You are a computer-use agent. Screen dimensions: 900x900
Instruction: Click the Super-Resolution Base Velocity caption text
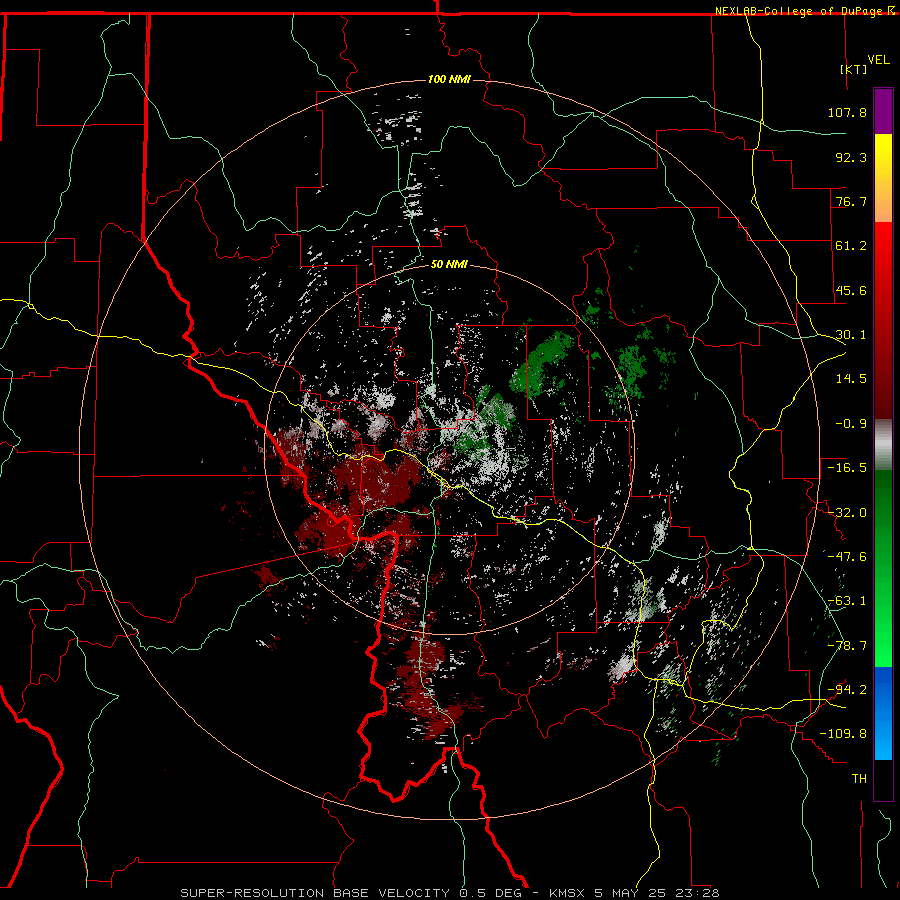point(351,893)
